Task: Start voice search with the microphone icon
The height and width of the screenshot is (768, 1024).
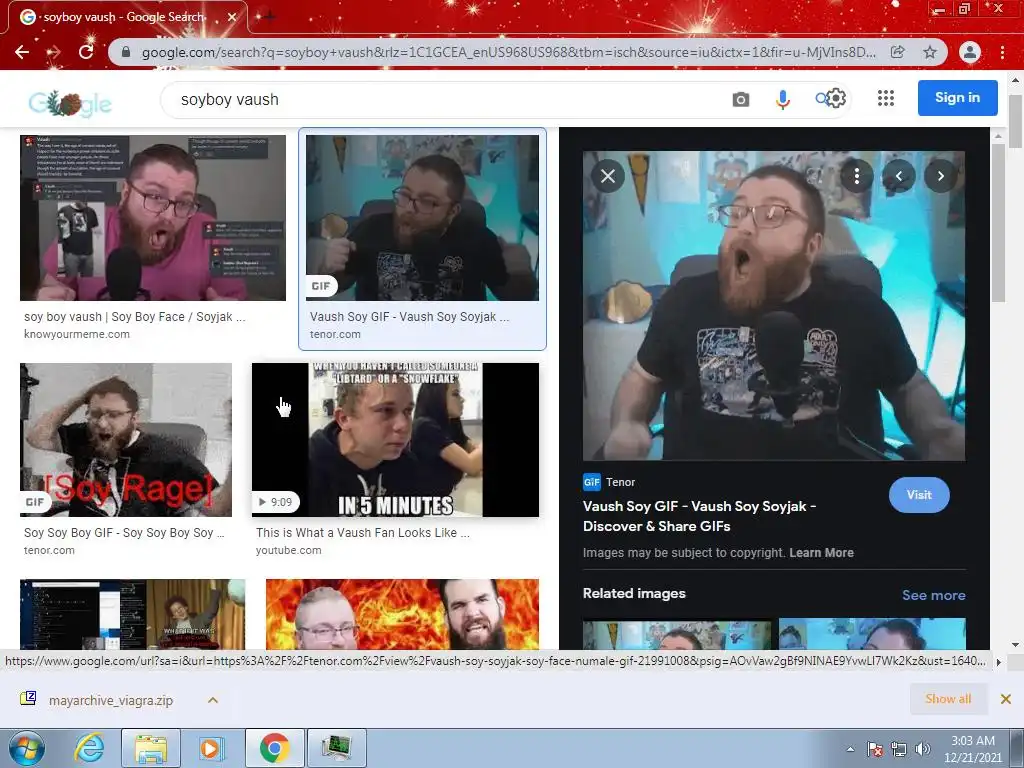Action: pyautogui.click(x=782, y=99)
